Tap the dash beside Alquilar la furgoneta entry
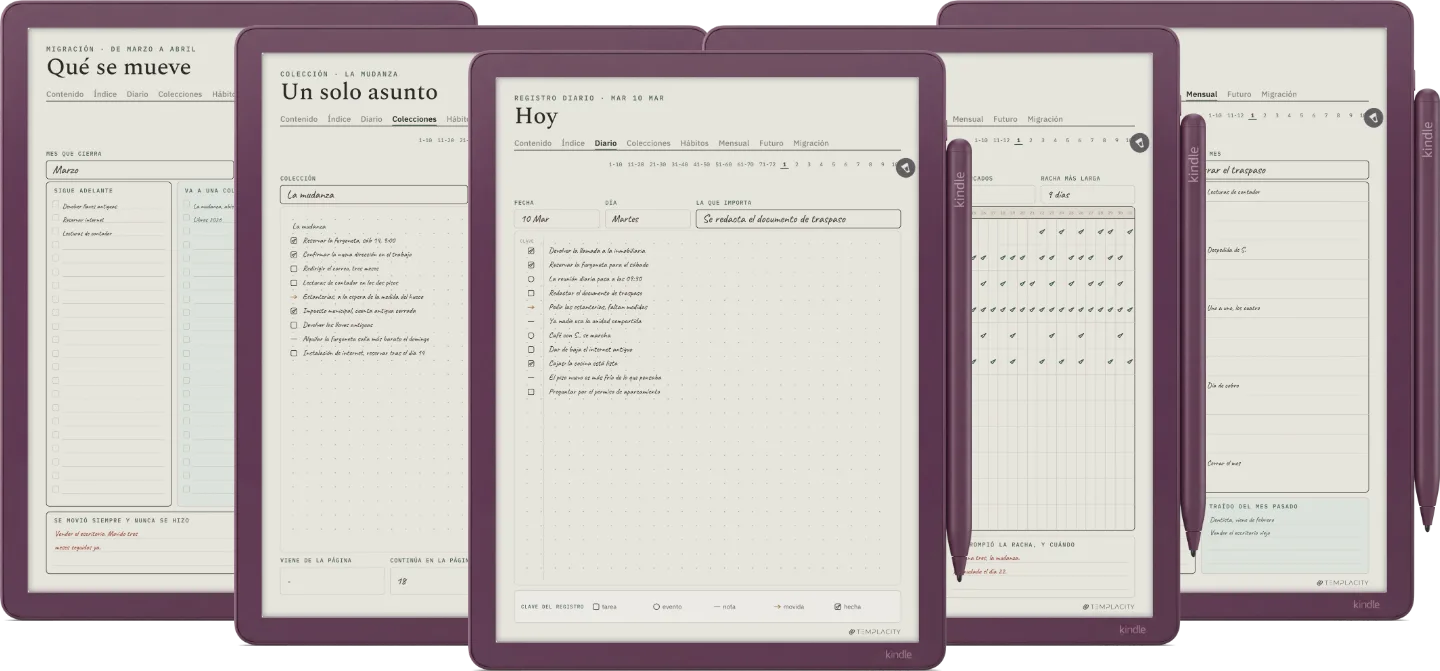 (294, 339)
